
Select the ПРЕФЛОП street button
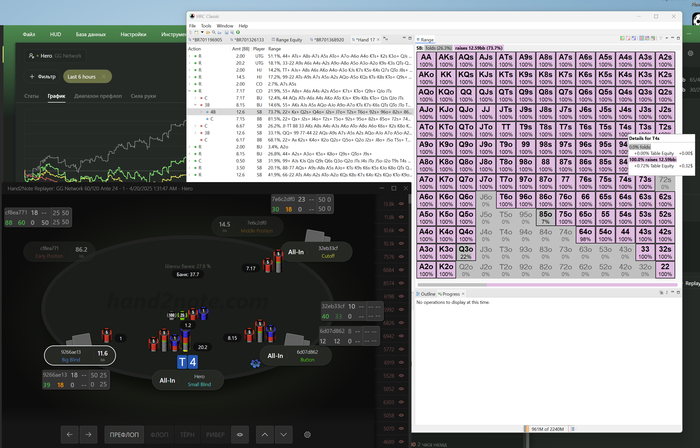pos(124,434)
